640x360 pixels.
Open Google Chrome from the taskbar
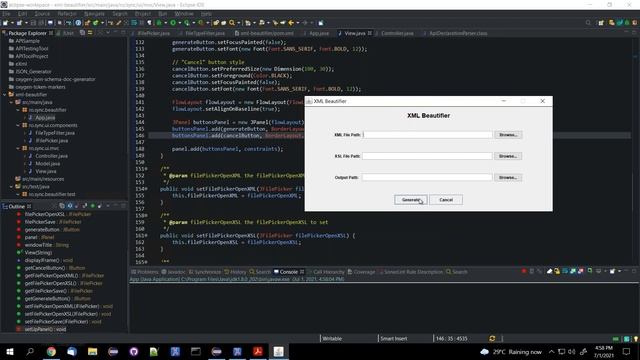(x=51, y=351)
